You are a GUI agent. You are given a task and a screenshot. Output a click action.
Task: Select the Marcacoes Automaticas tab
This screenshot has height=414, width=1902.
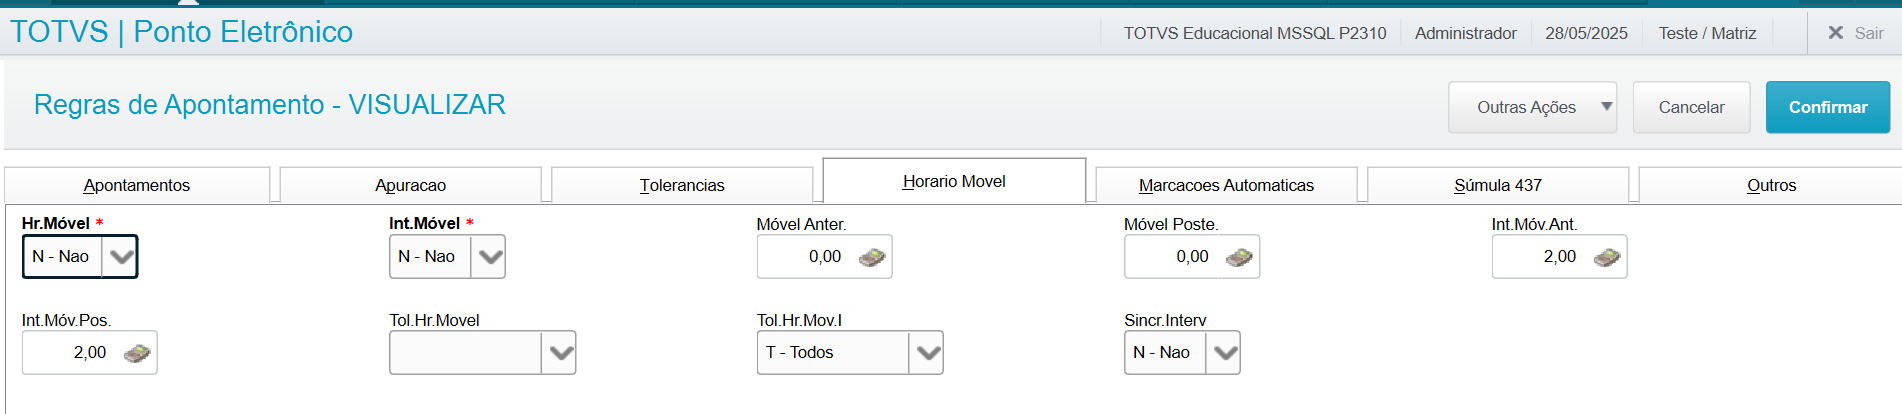[x=1226, y=185]
